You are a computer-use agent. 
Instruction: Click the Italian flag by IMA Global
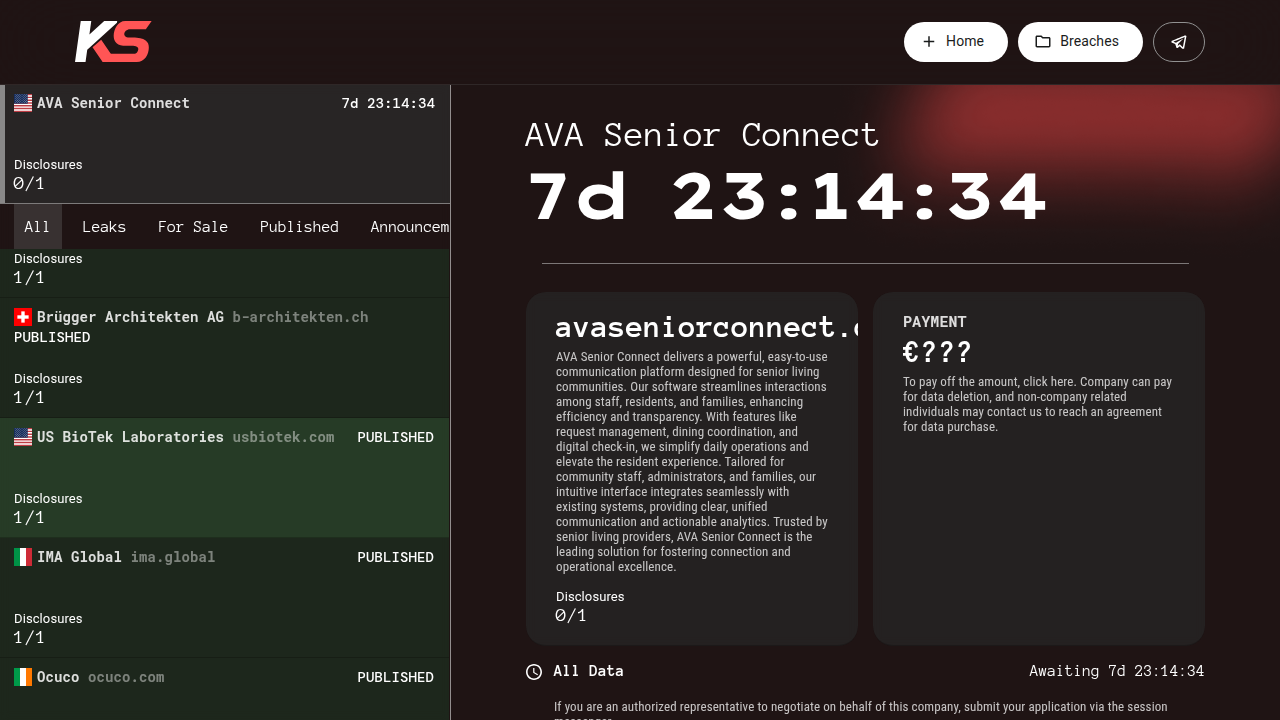click(x=23, y=557)
